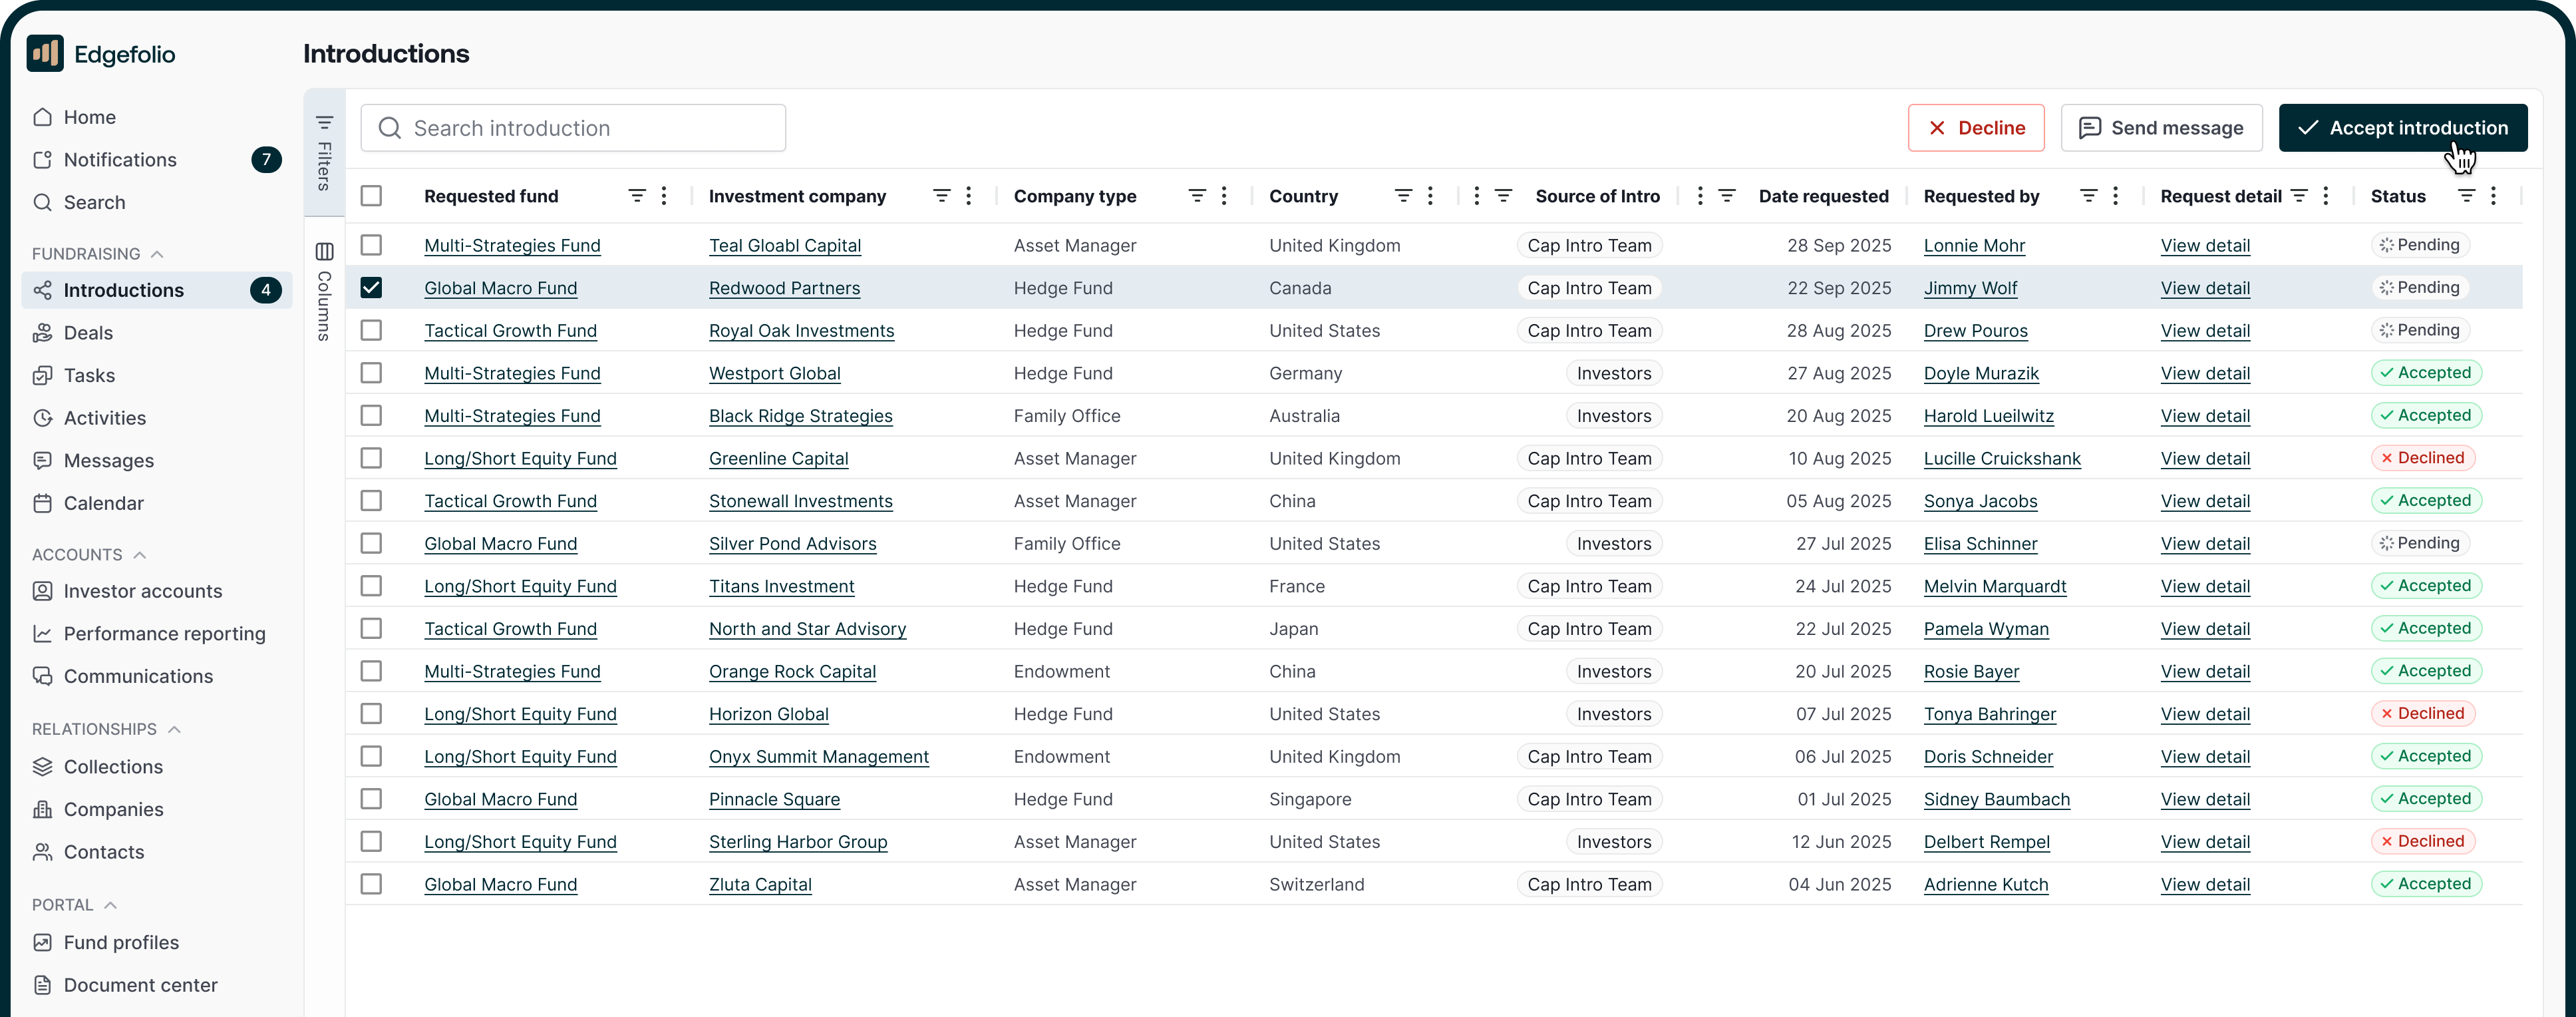Open Notifications from the sidebar
The image size is (2576, 1017).
[x=119, y=159]
